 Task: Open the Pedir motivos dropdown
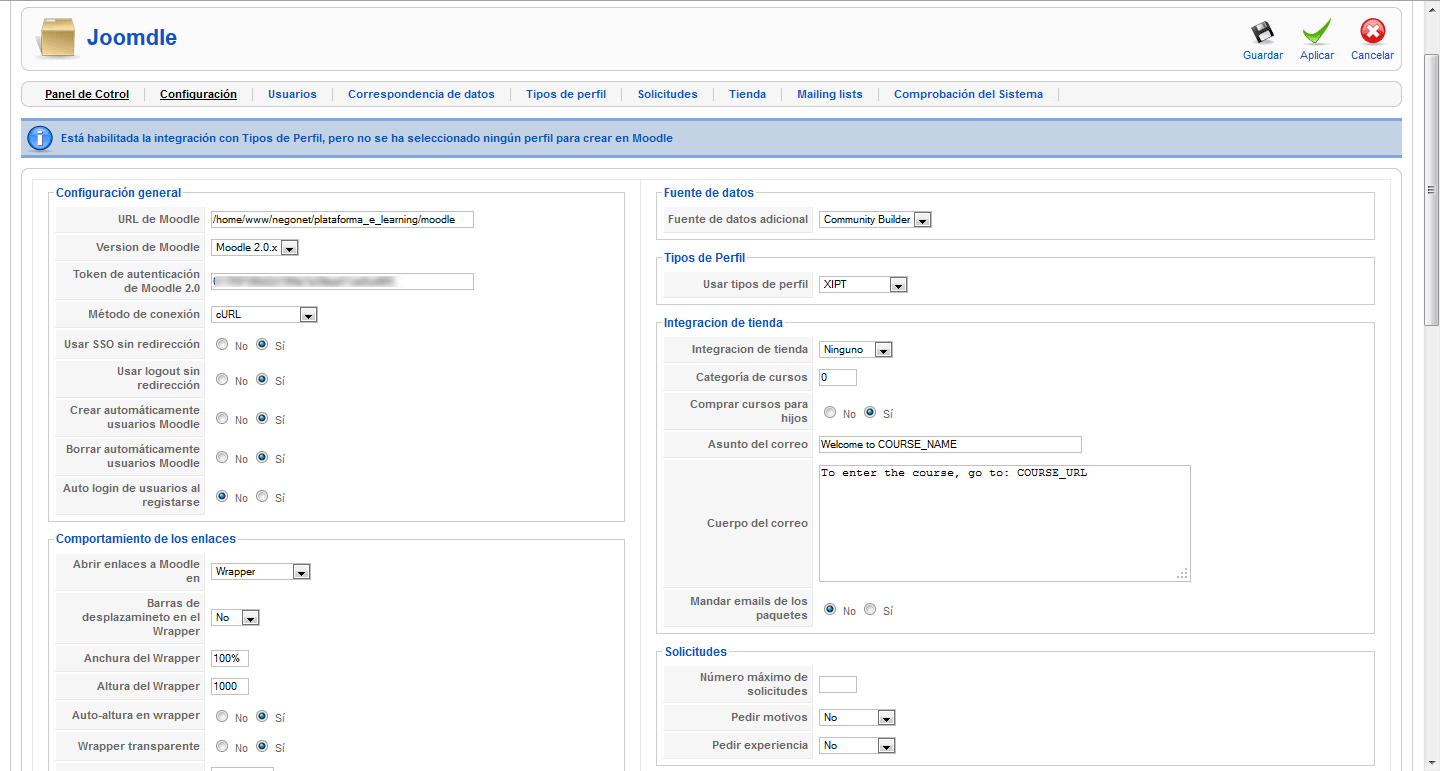[x=886, y=717]
